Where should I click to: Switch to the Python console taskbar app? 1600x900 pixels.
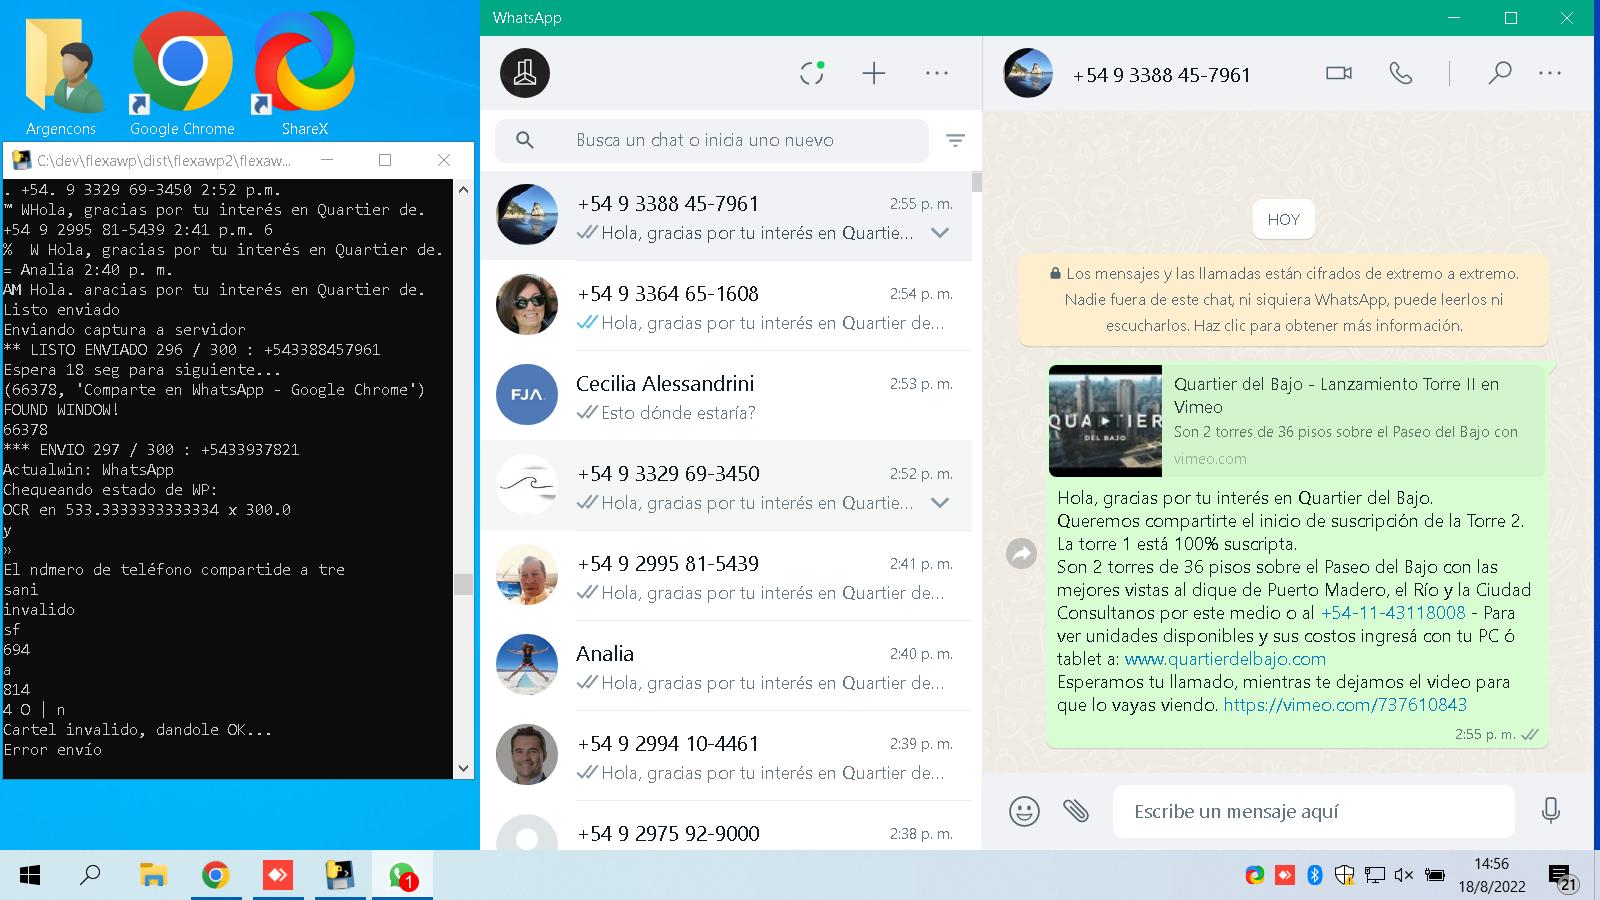click(x=340, y=876)
